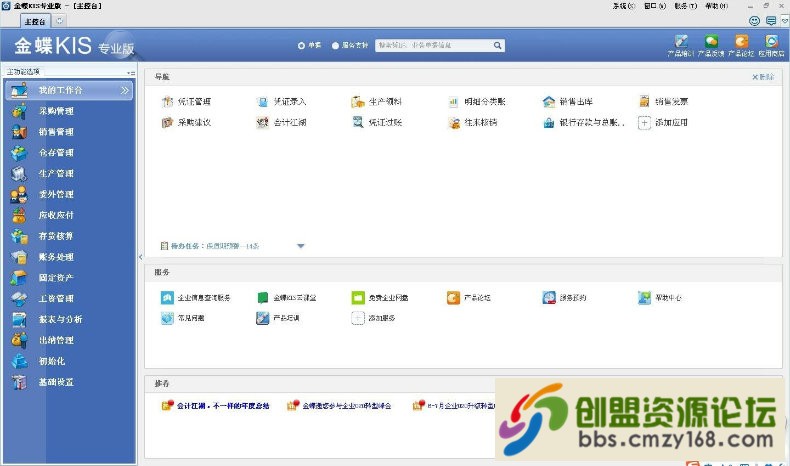
Task: Expand 我的工作台 double-chevron arrow
Action: point(124,91)
